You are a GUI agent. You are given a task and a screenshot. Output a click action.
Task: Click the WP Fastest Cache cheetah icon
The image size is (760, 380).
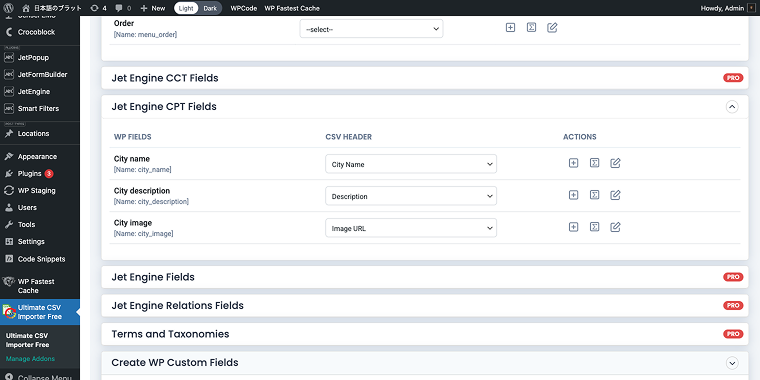9,282
